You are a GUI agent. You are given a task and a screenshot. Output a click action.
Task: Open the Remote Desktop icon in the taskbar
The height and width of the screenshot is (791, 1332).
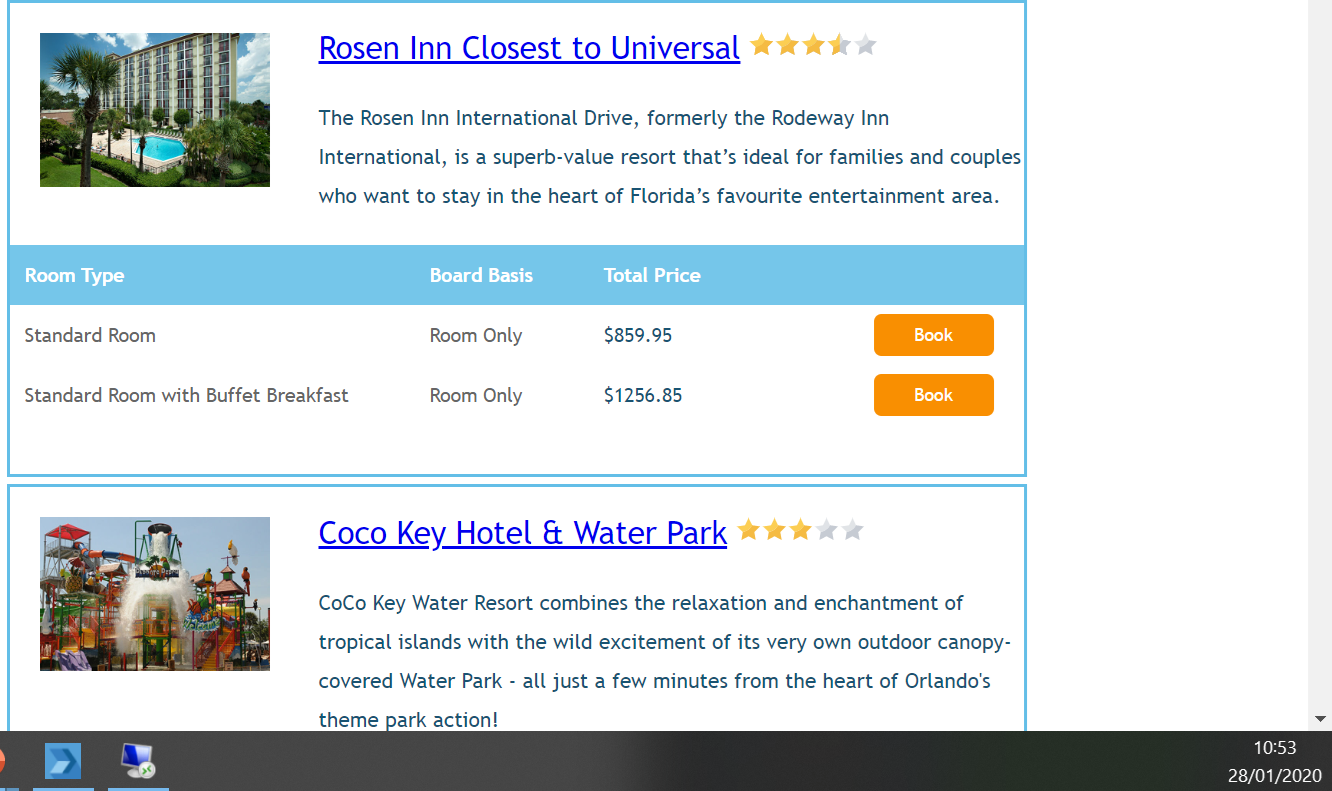coord(137,762)
